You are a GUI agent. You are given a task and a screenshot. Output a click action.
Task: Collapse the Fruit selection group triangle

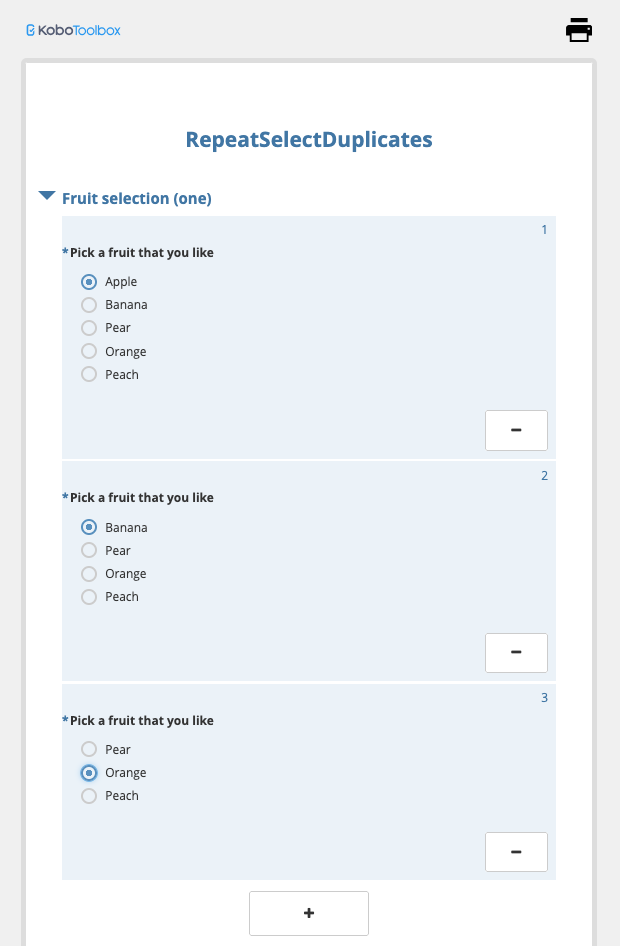pos(46,195)
